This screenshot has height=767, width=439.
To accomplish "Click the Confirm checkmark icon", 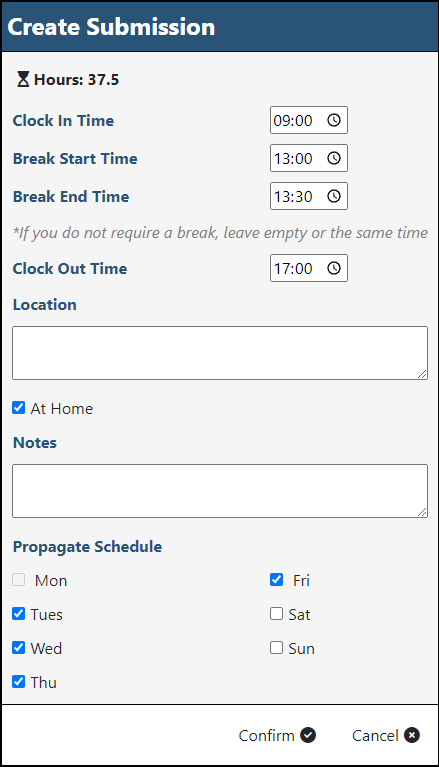I will click(x=308, y=735).
